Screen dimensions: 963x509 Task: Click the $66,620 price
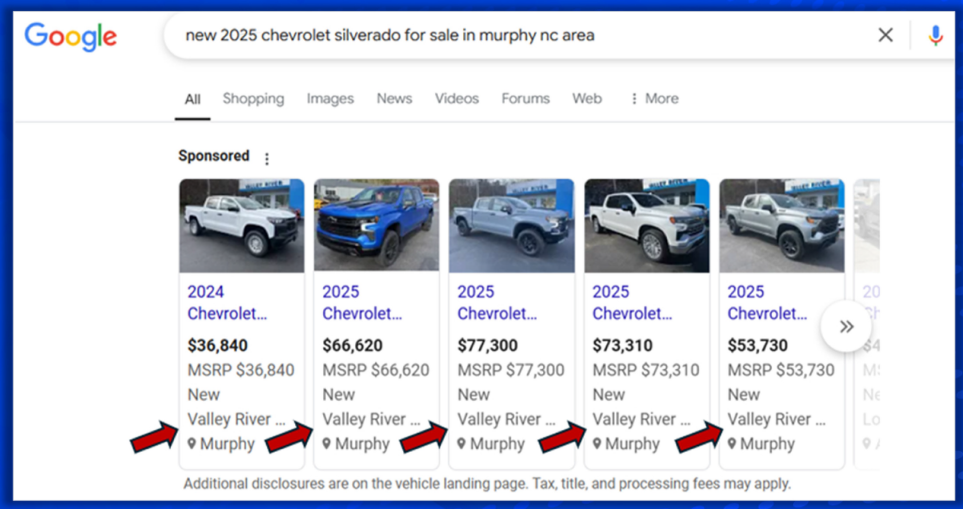[353, 346]
